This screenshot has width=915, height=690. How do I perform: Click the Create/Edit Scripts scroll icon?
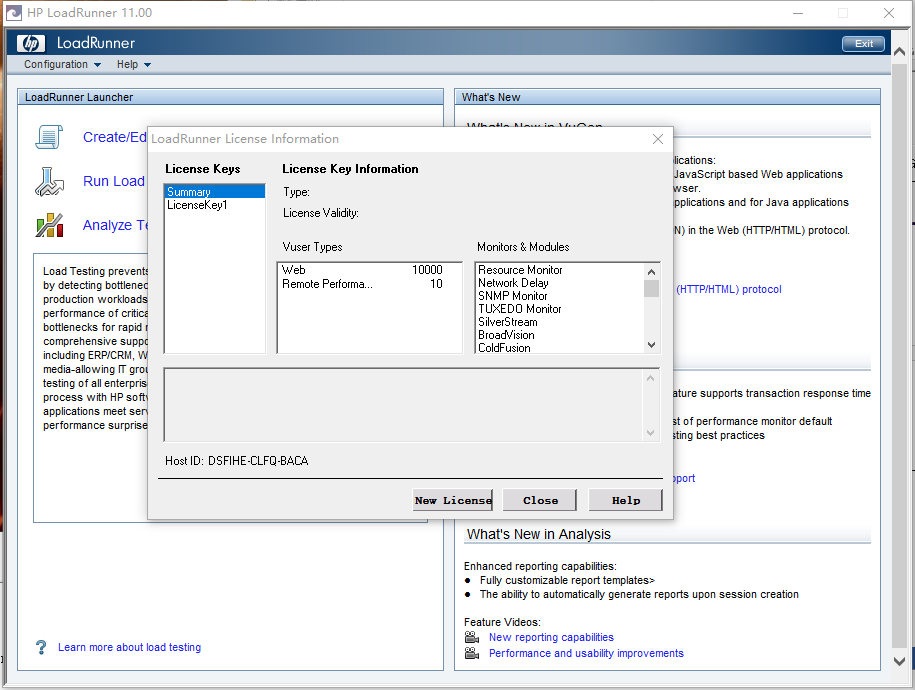coord(49,137)
